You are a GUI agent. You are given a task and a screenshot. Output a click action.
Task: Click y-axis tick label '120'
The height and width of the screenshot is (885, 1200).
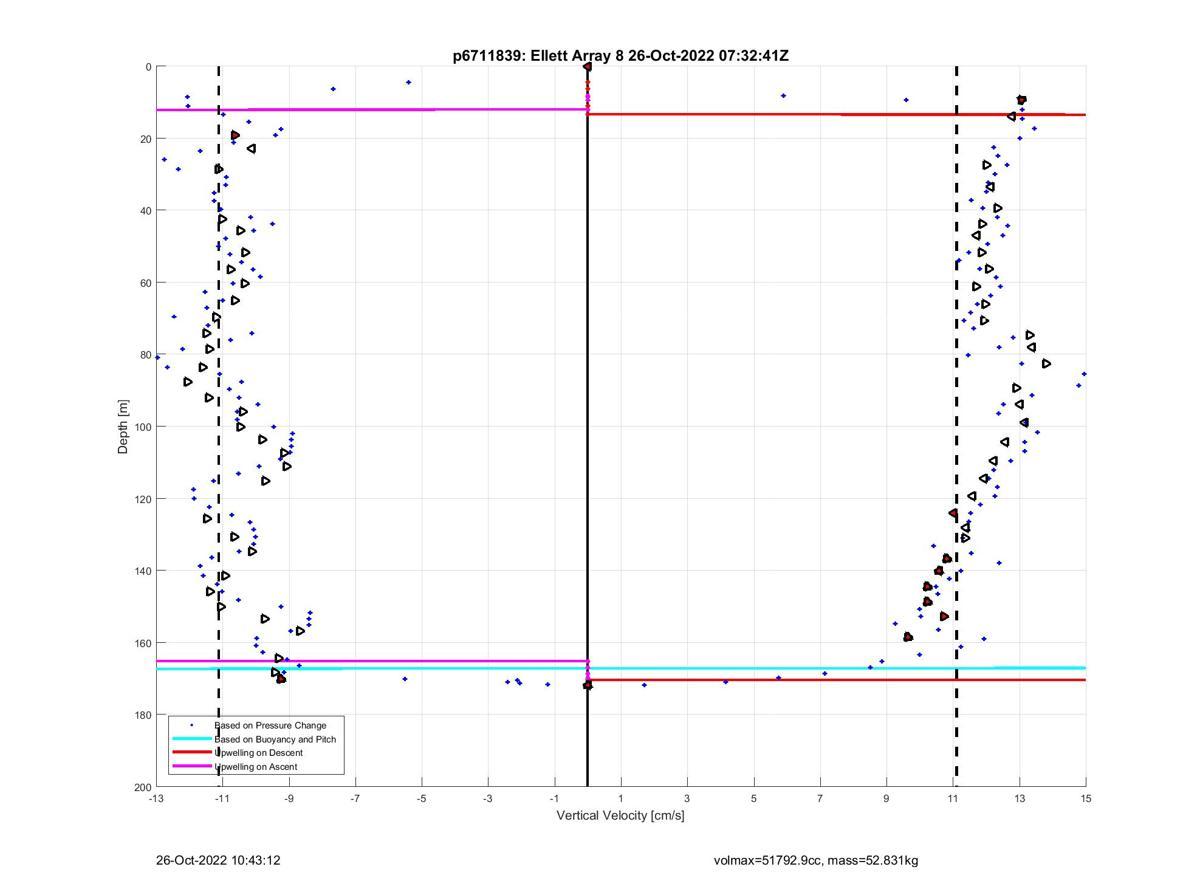142,499
